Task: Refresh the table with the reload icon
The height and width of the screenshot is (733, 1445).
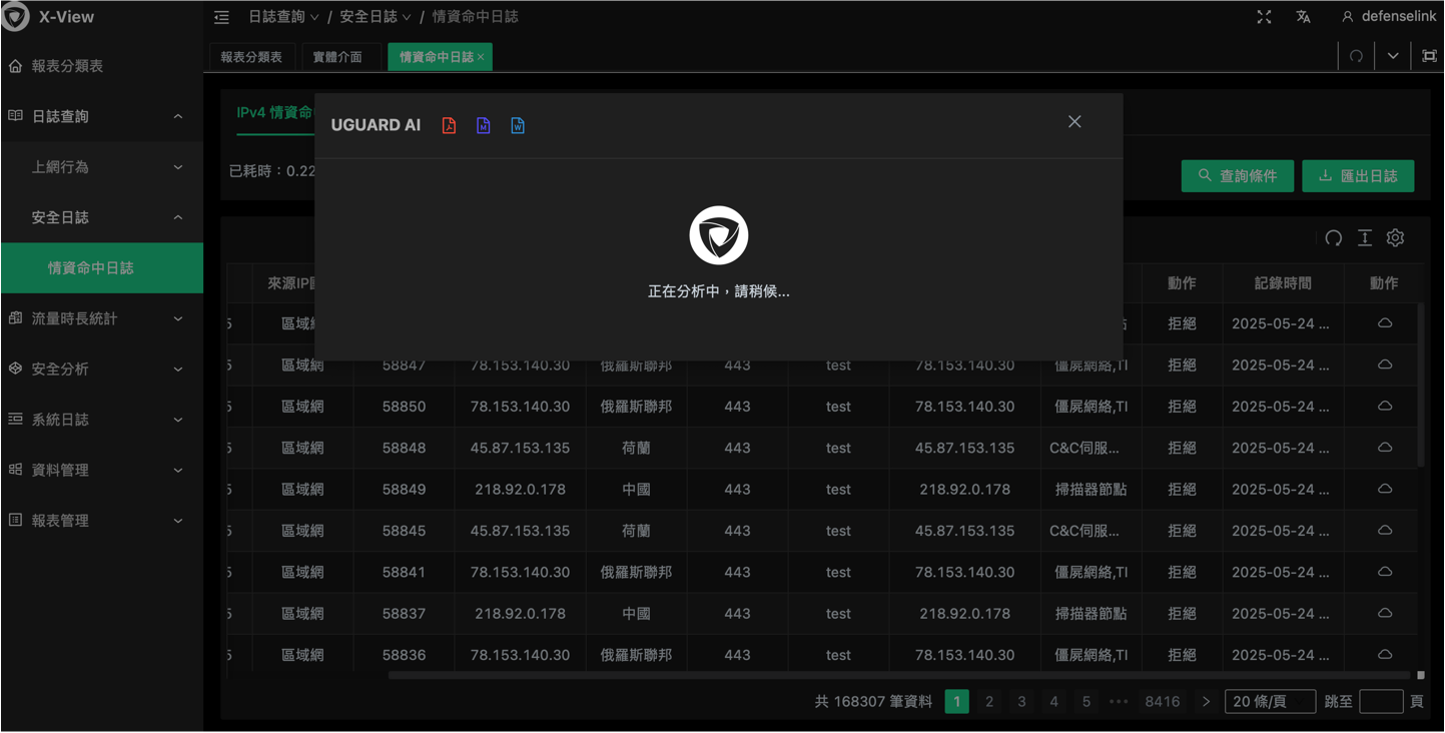Action: 1333,238
